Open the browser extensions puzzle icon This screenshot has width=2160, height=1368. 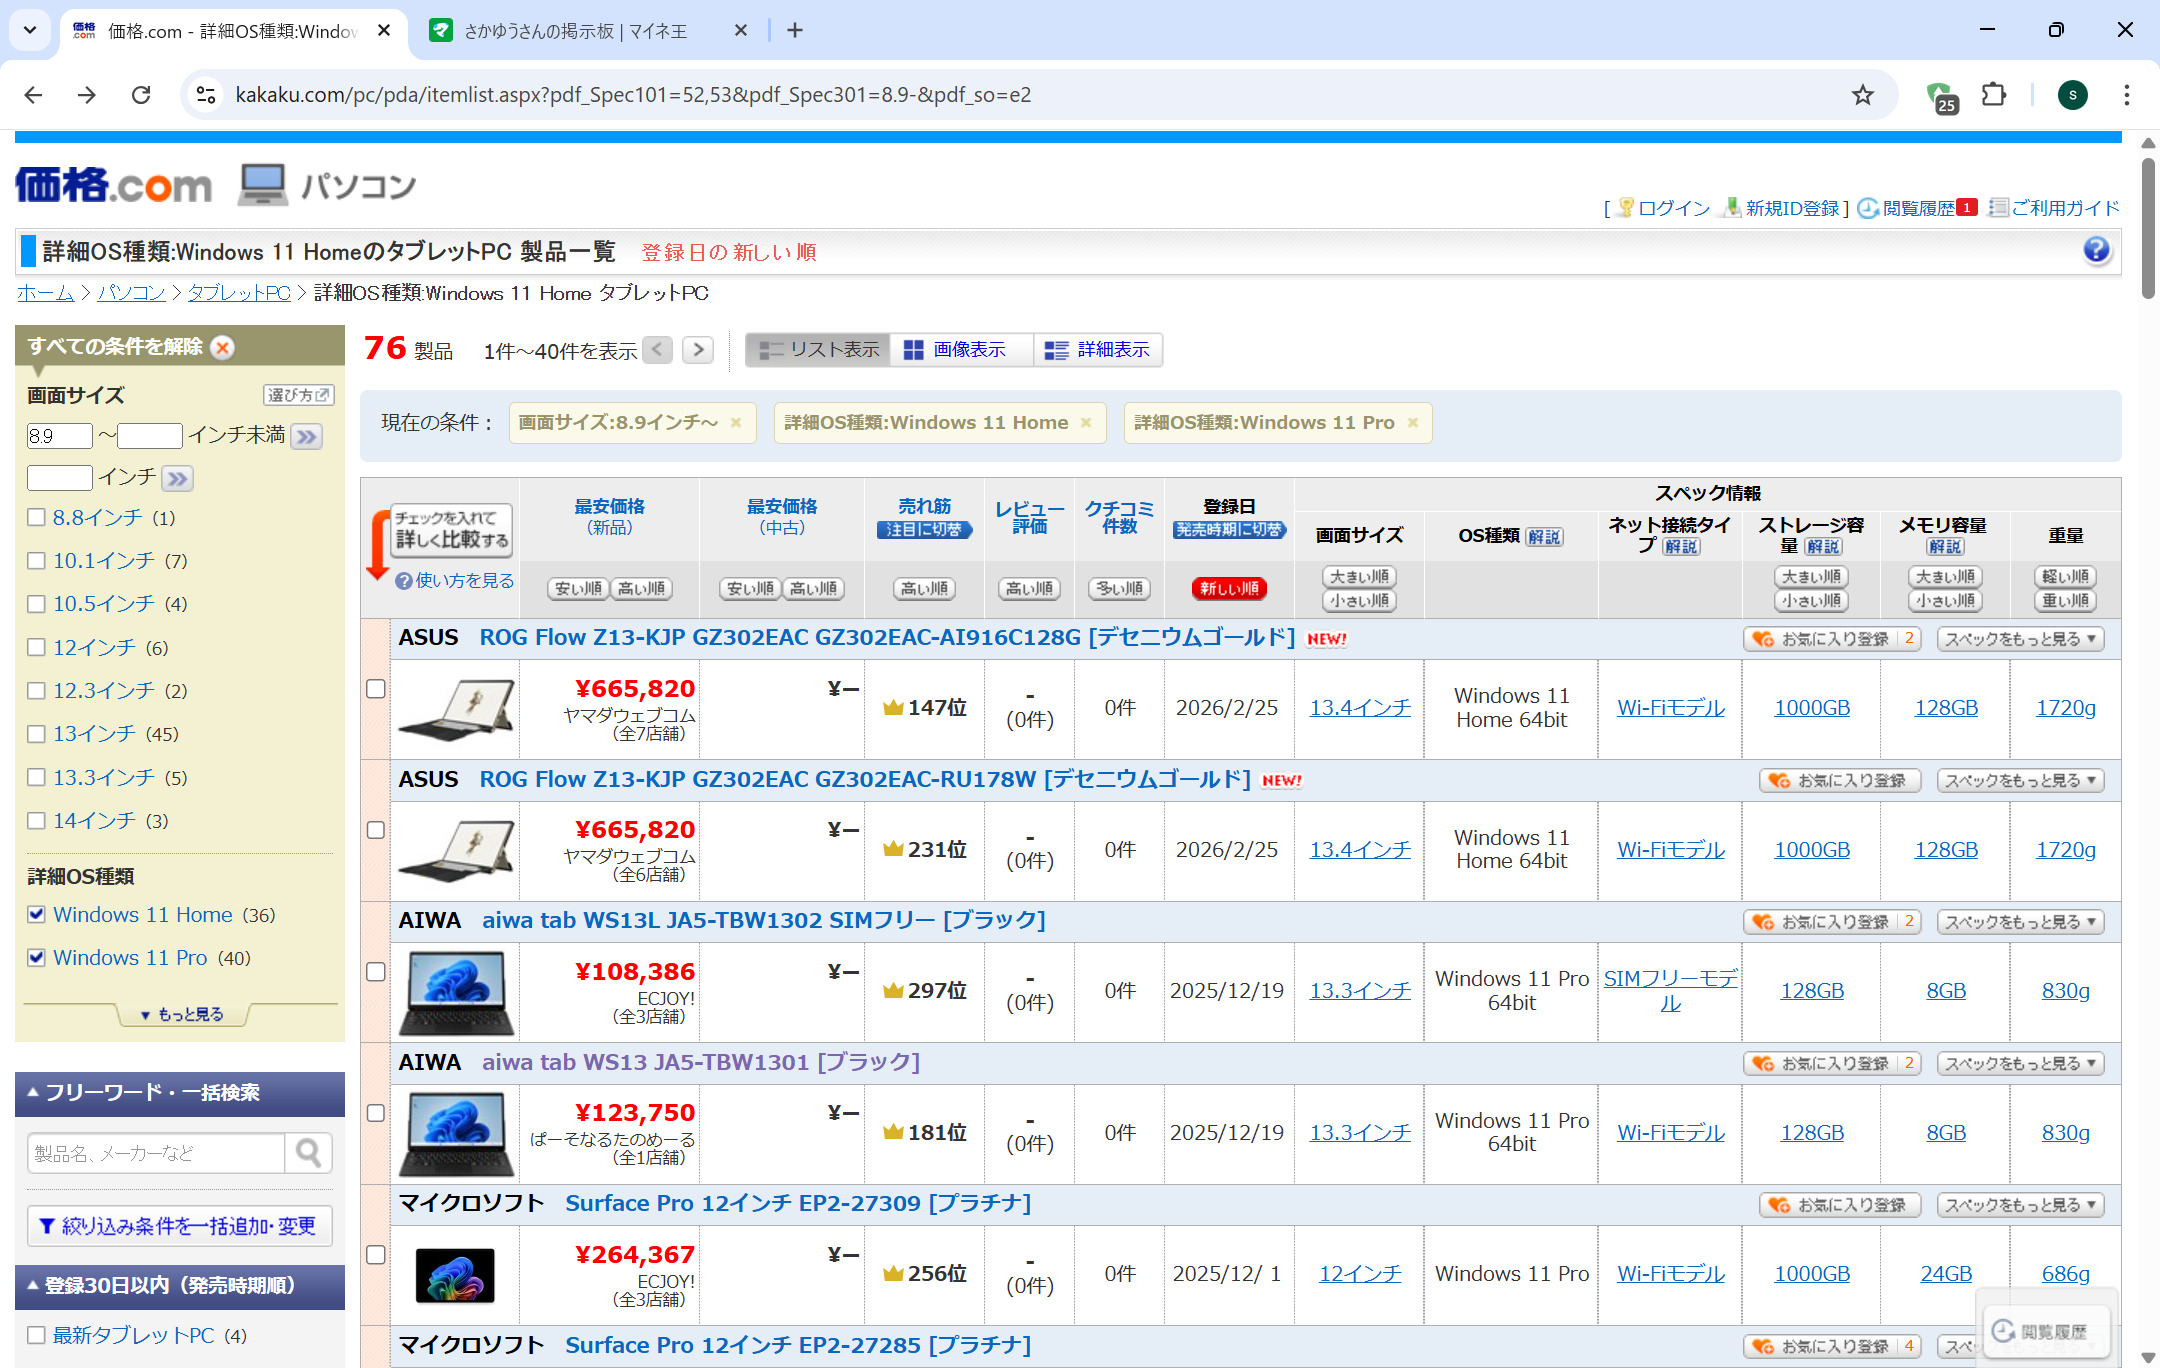(1993, 95)
